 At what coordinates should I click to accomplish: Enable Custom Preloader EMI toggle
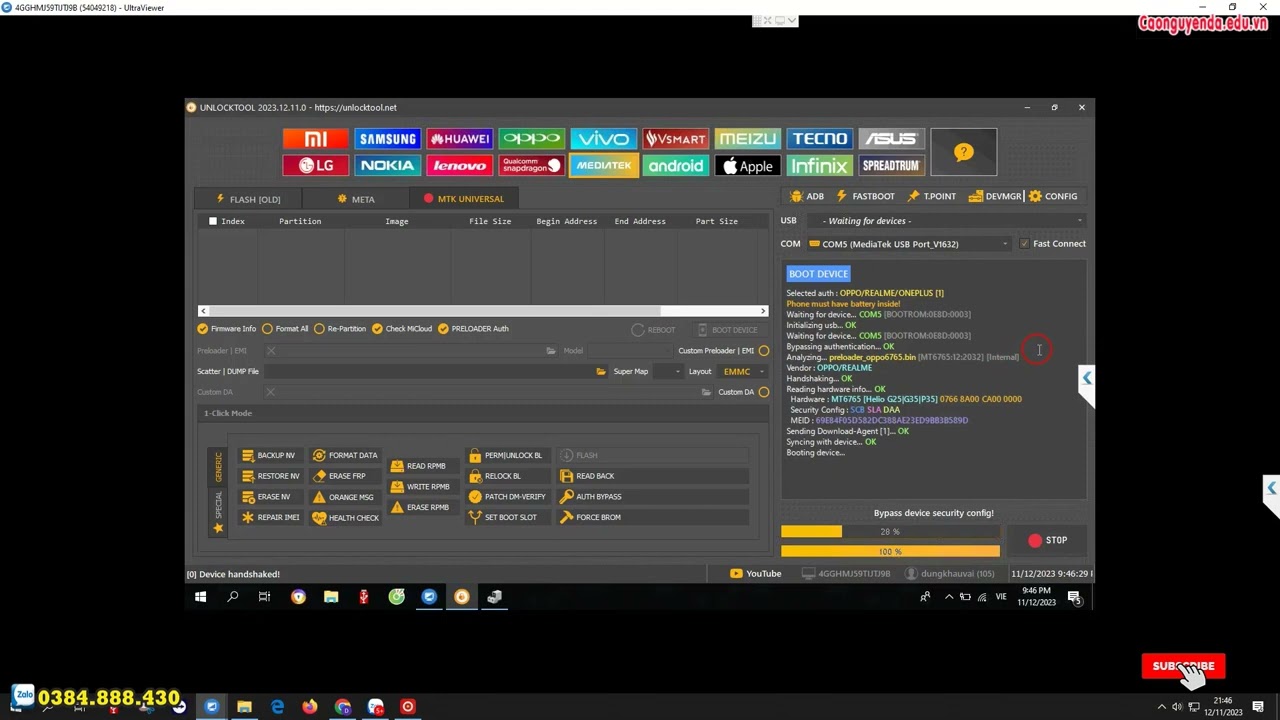(x=763, y=351)
